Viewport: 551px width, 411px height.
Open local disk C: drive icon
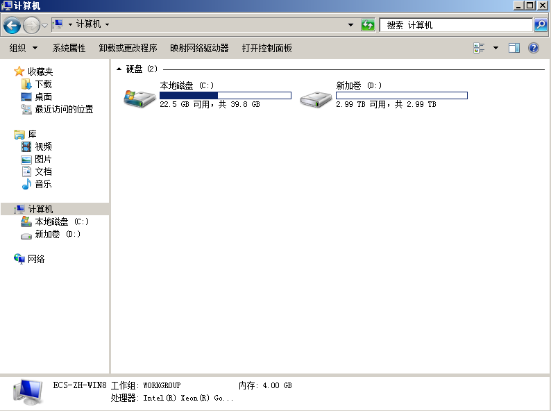[x=140, y=98]
